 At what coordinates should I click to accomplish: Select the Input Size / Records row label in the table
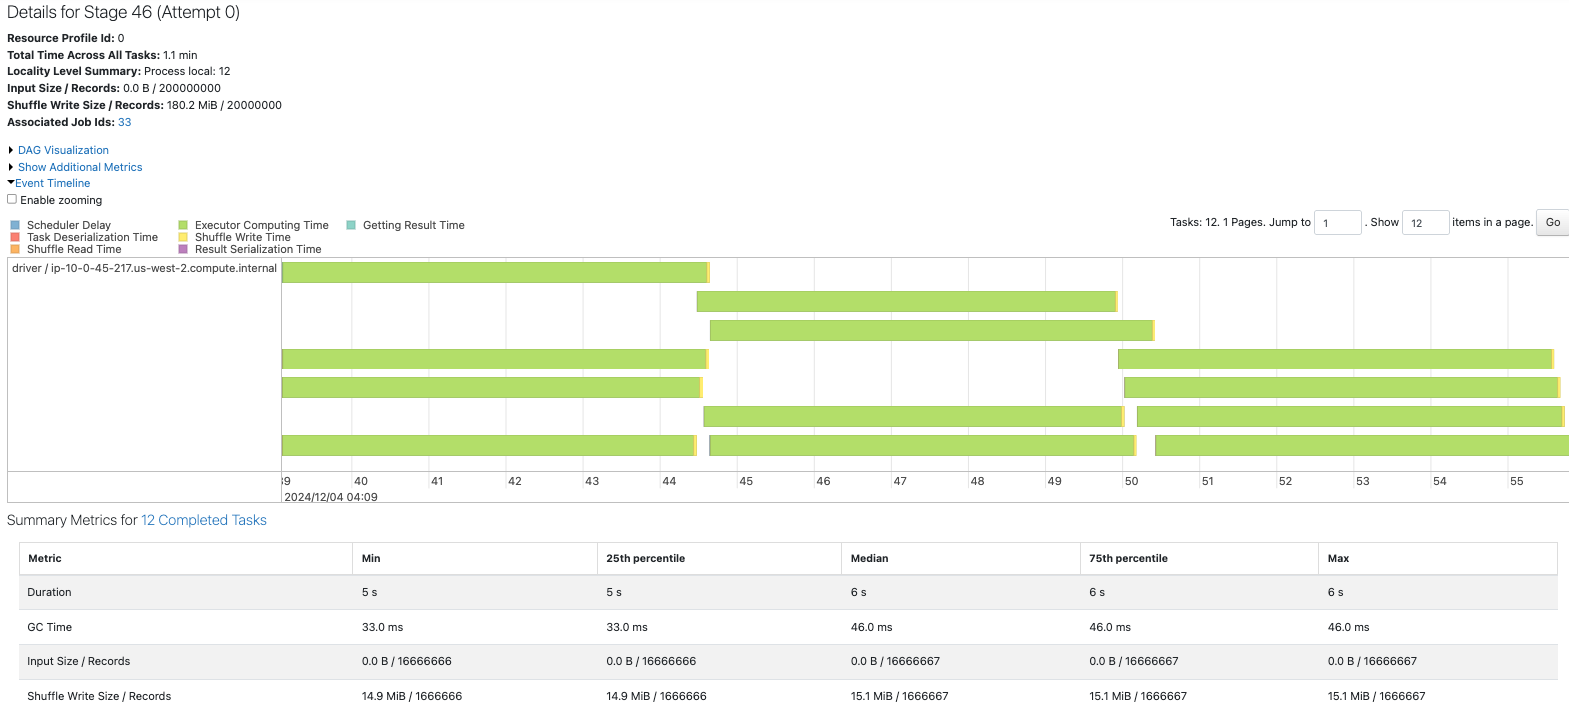(x=78, y=661)
